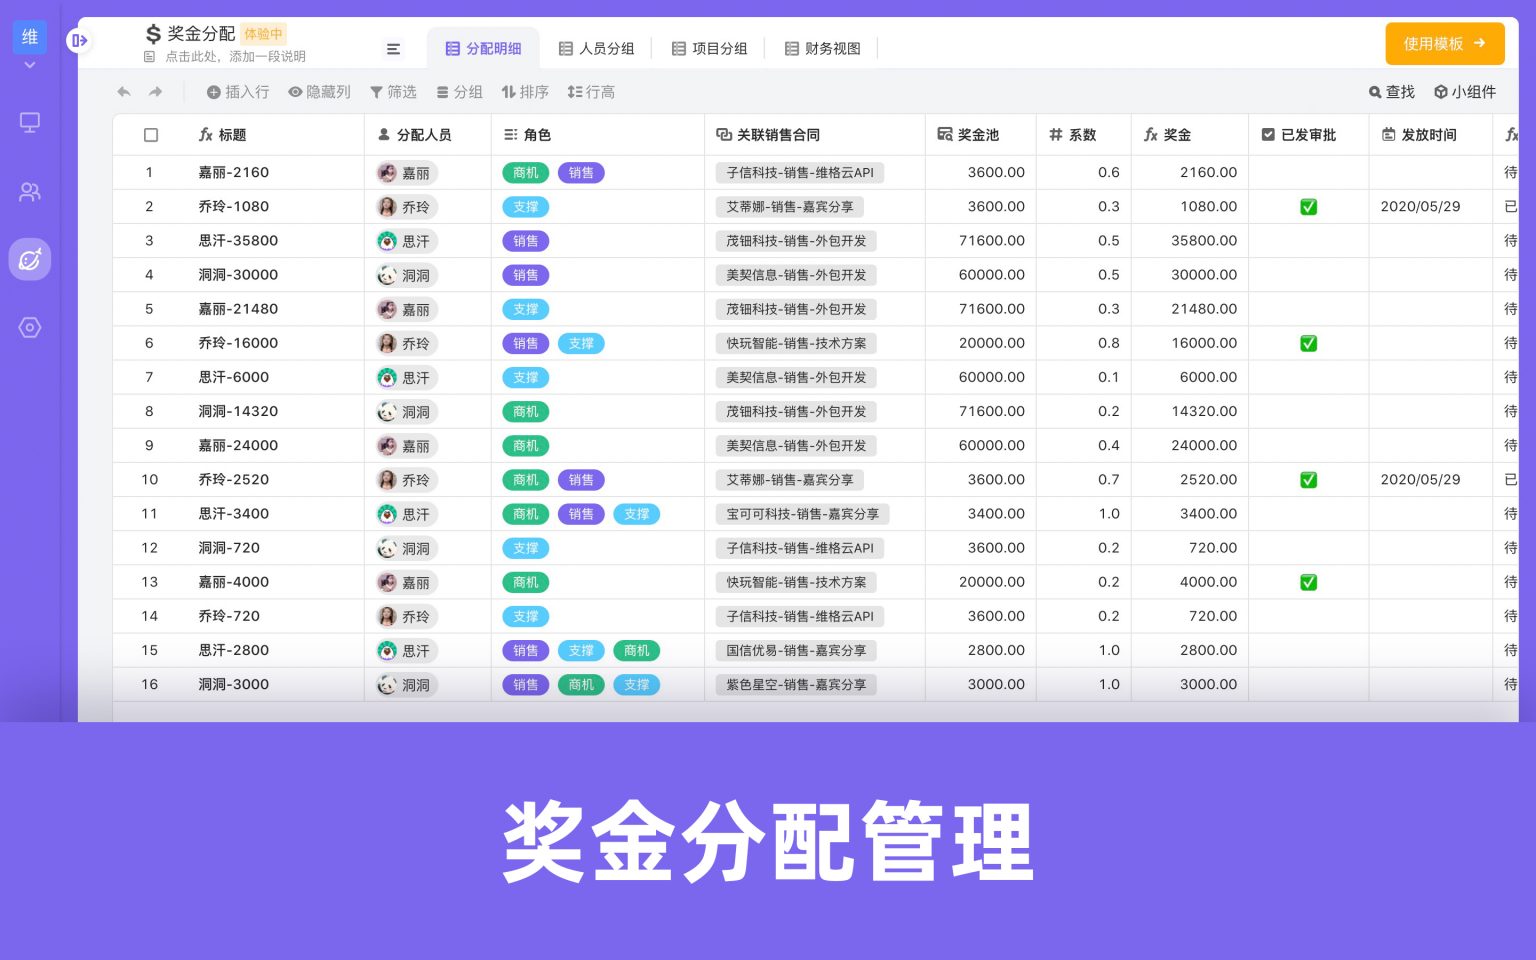The image size is (1536, 960).
Task: 切换到「人员分组」标签页
Action: tap(597, 48)
